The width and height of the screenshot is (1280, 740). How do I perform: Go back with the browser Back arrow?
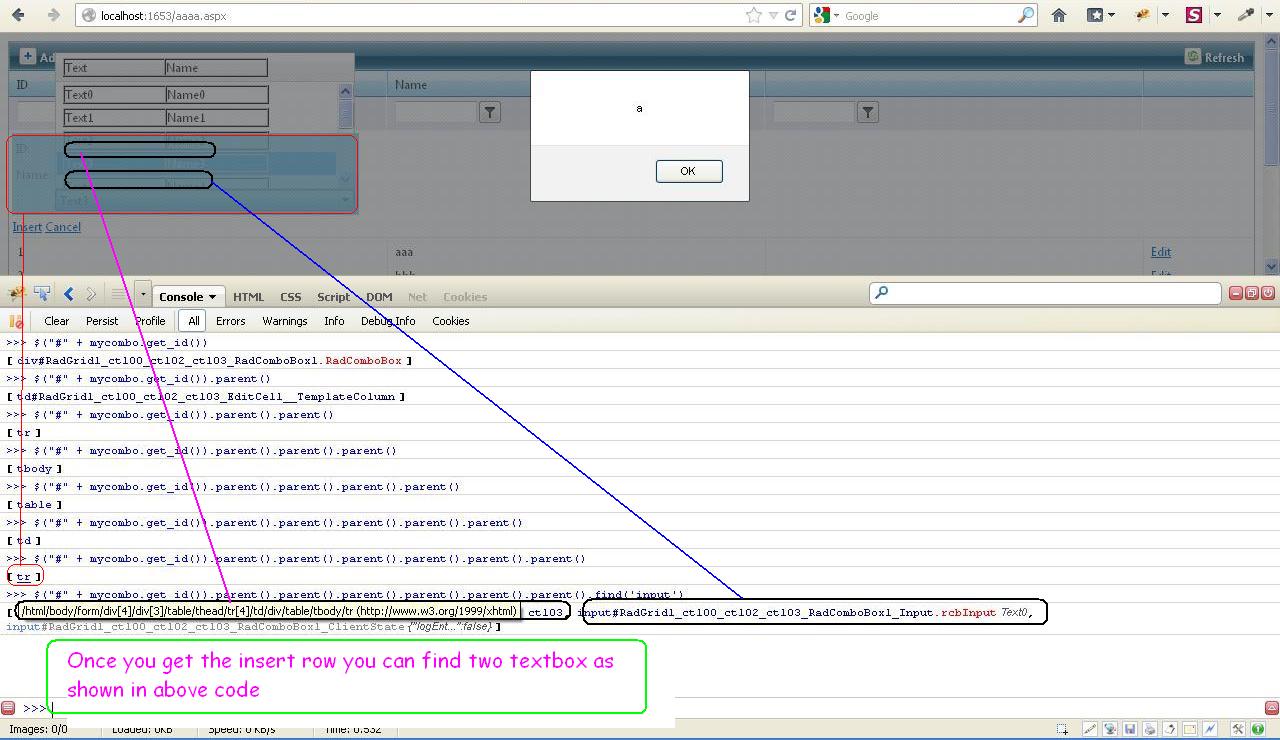click(18, 15)
